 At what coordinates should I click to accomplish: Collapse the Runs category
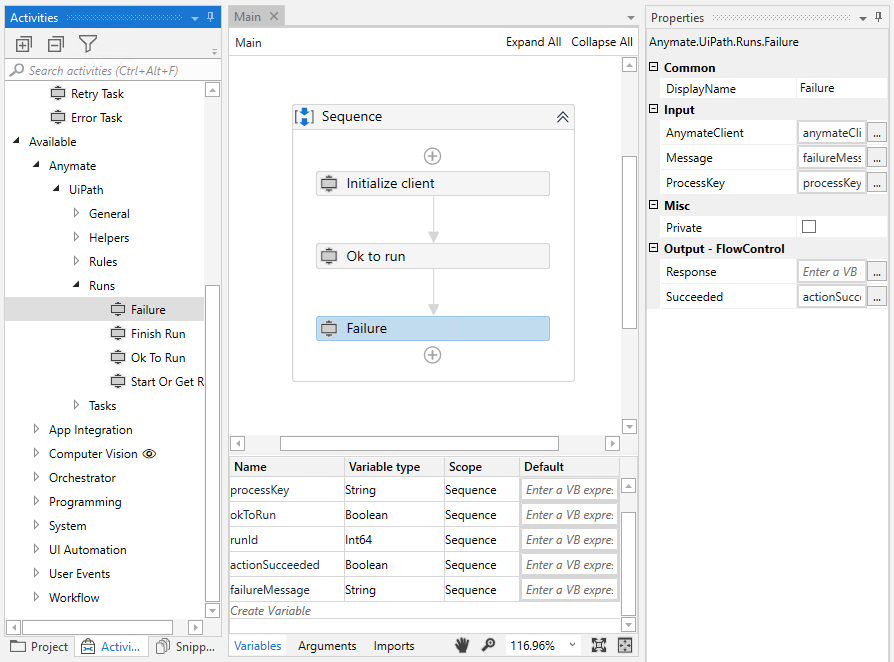point(76,284)
